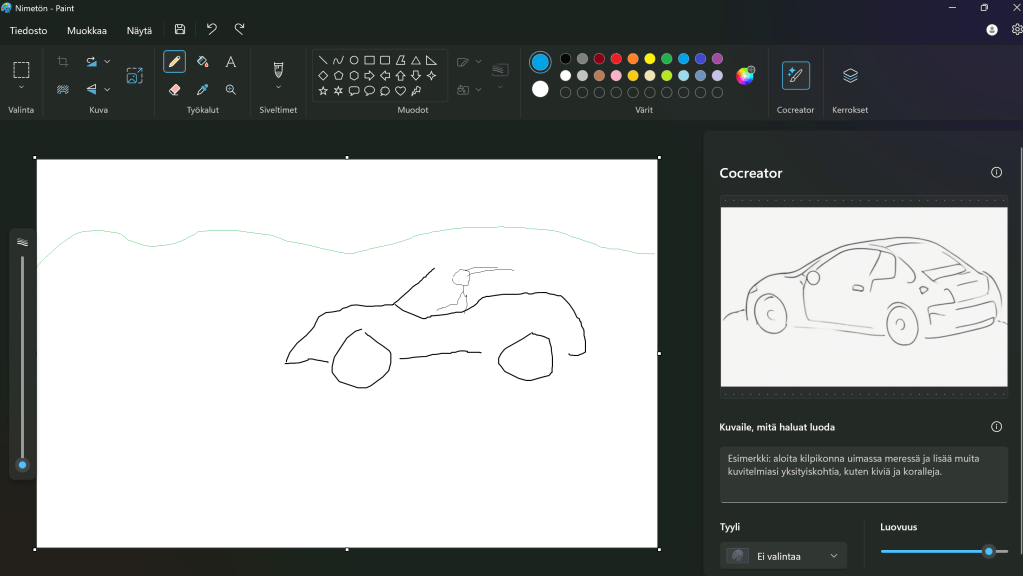This screenshot has width=1023, height=576.
Task: Expand the Siveltimet brushes dropdown
Action: point(278,87)
